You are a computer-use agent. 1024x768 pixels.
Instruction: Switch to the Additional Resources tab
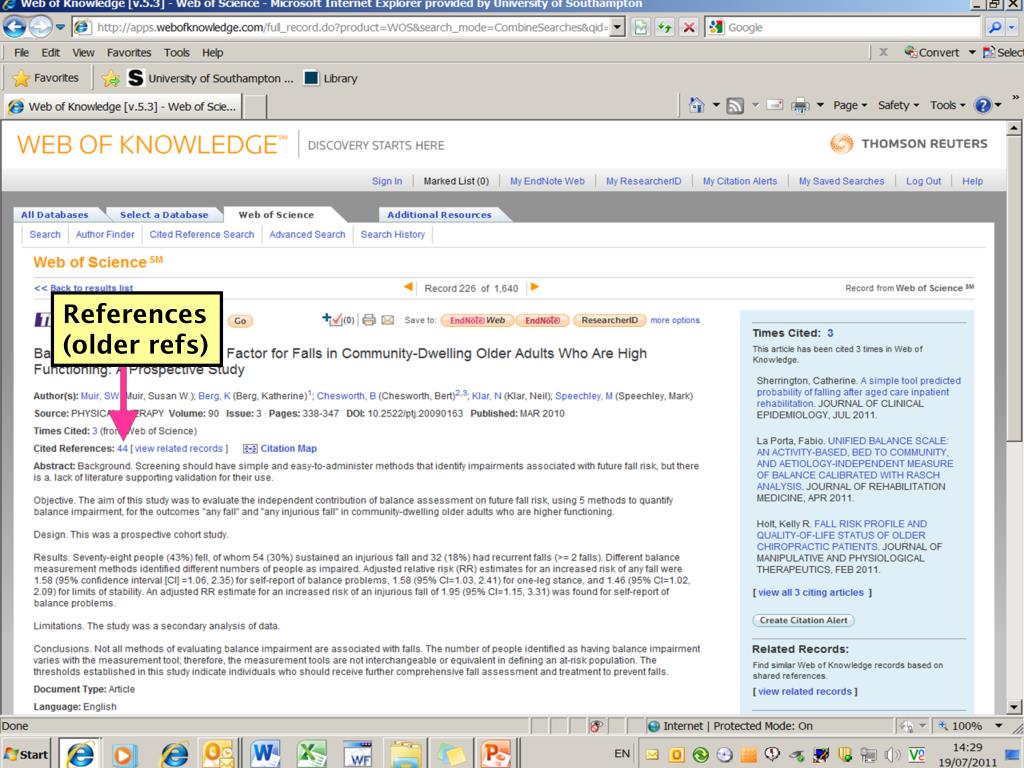(x=439, y=214)
